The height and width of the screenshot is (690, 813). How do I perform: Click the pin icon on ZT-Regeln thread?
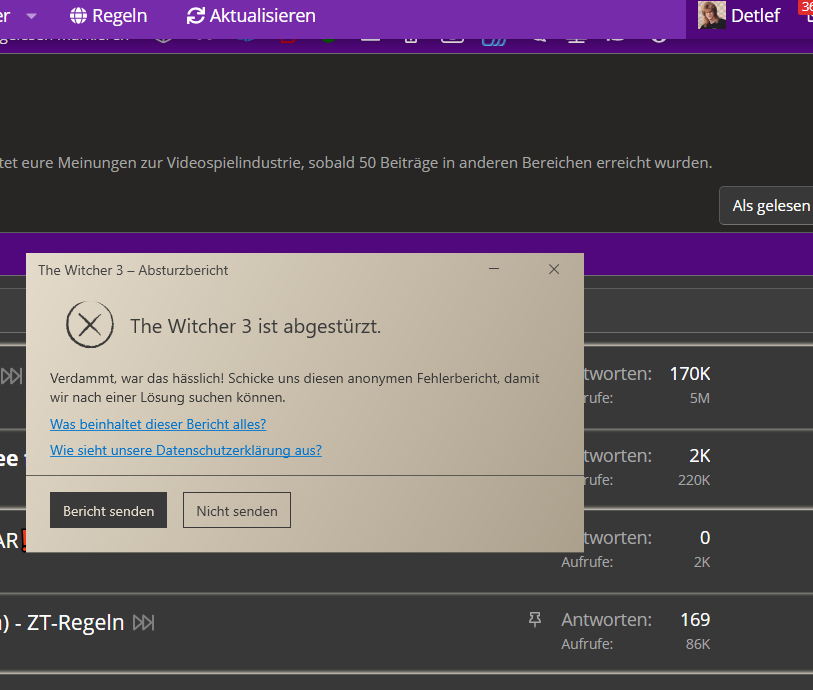coord(535,621)
